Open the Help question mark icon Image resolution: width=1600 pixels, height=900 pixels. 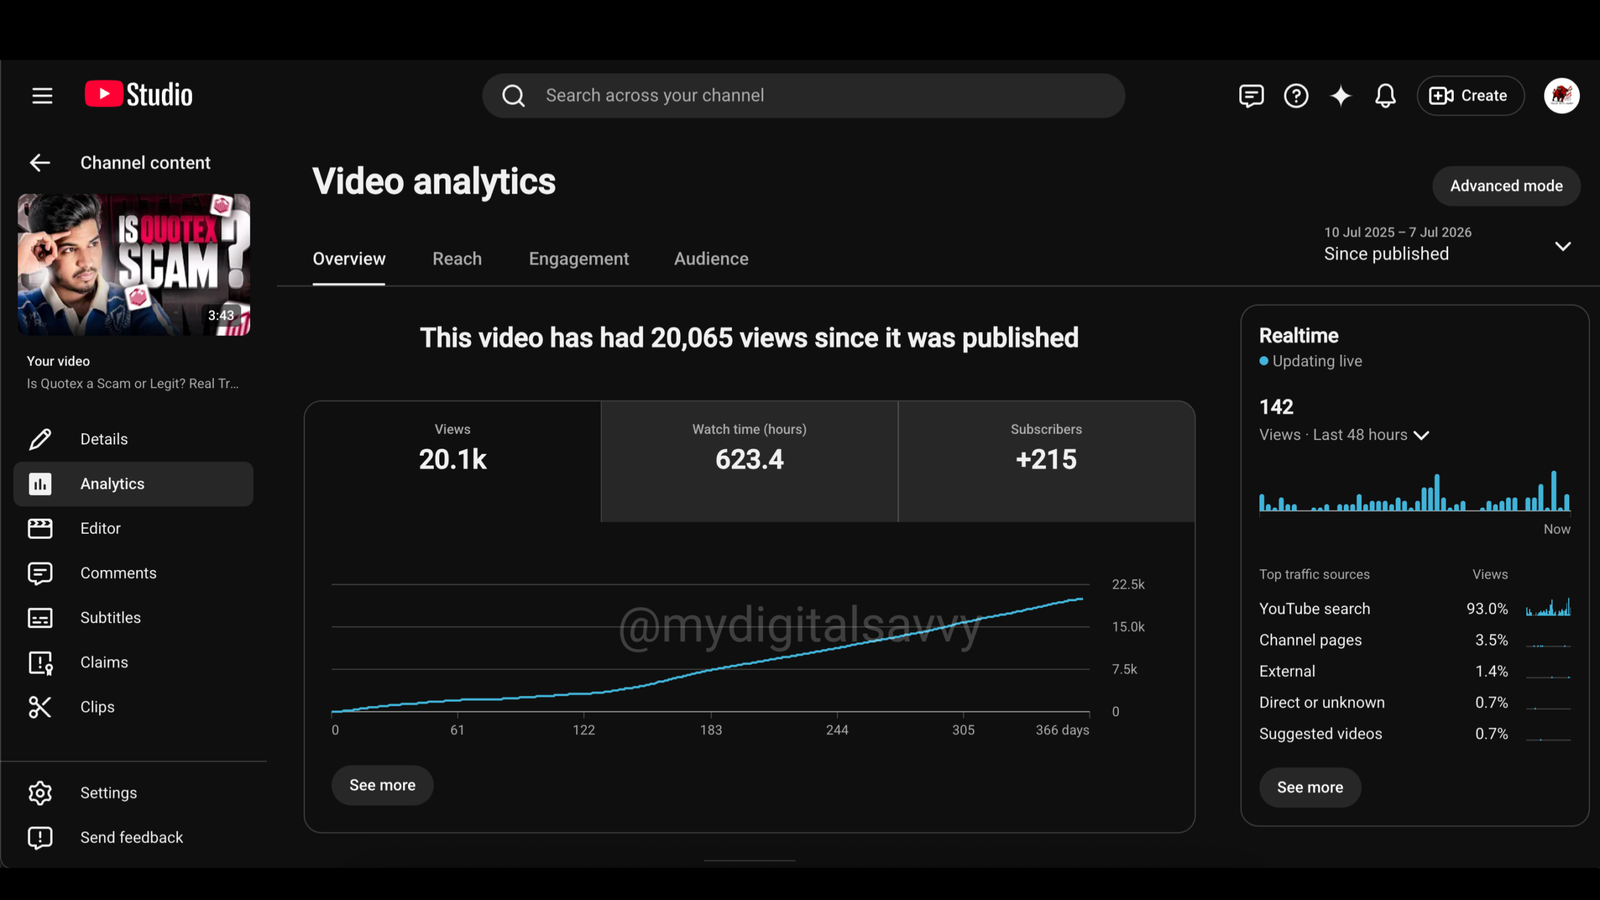(1296, 96)
